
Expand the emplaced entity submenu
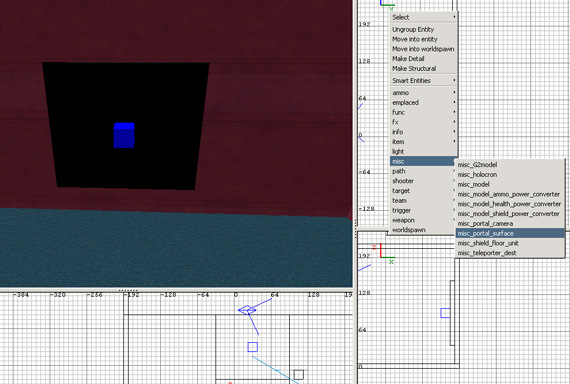pyautogui.click(x=424, y=103)
